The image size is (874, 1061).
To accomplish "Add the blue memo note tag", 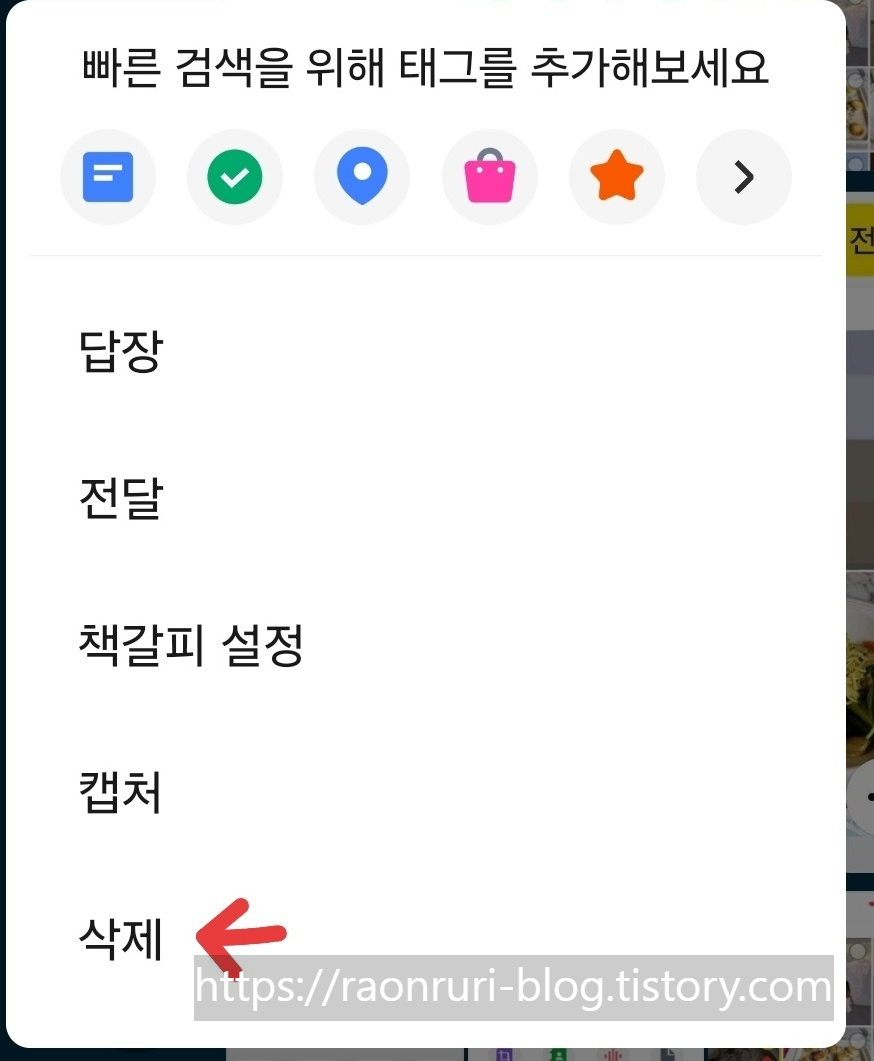I will 108,177.
